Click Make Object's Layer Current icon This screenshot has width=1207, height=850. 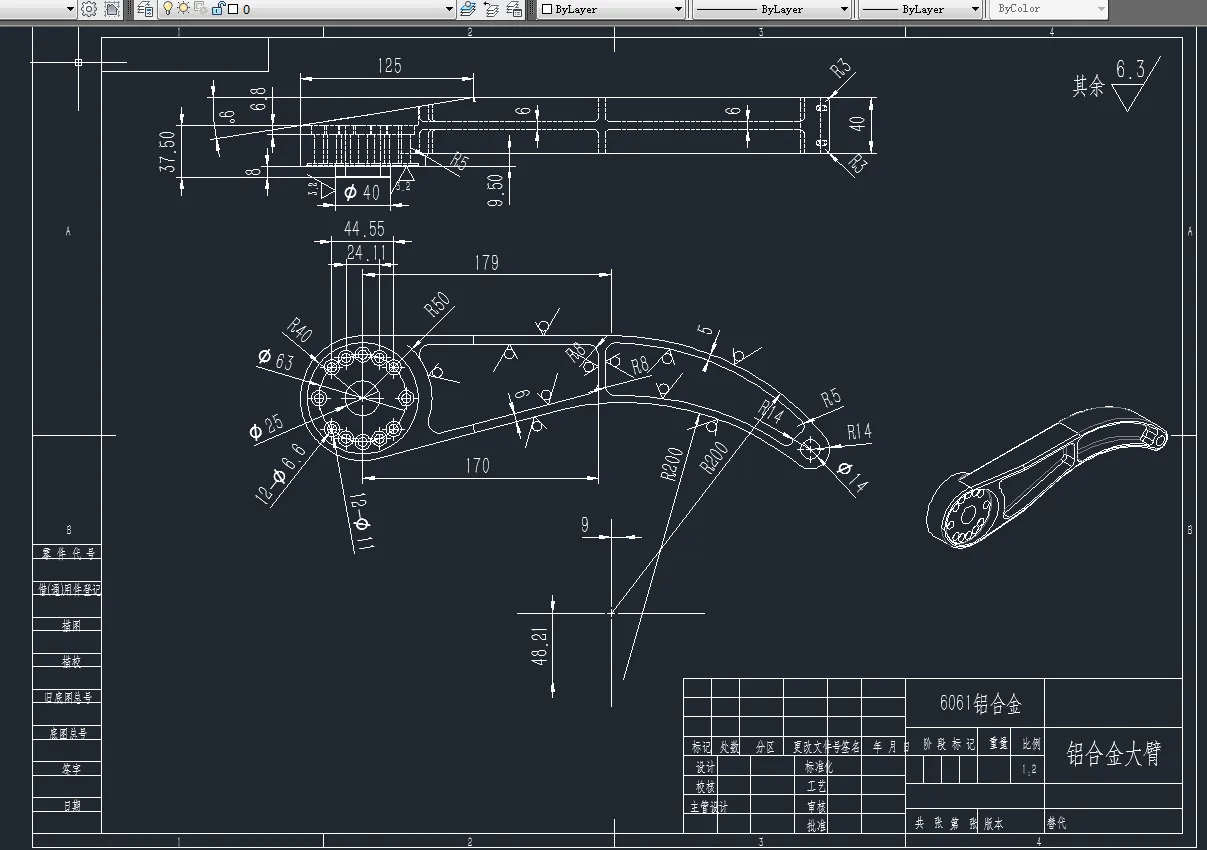(468, 9)
